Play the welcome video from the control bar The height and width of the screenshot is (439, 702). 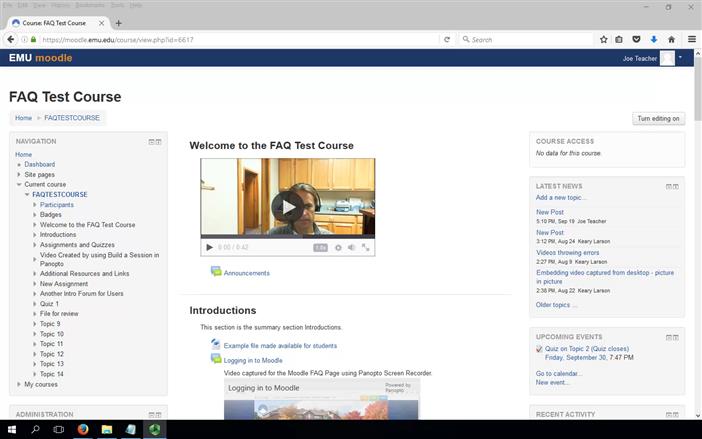click(209, 247)
